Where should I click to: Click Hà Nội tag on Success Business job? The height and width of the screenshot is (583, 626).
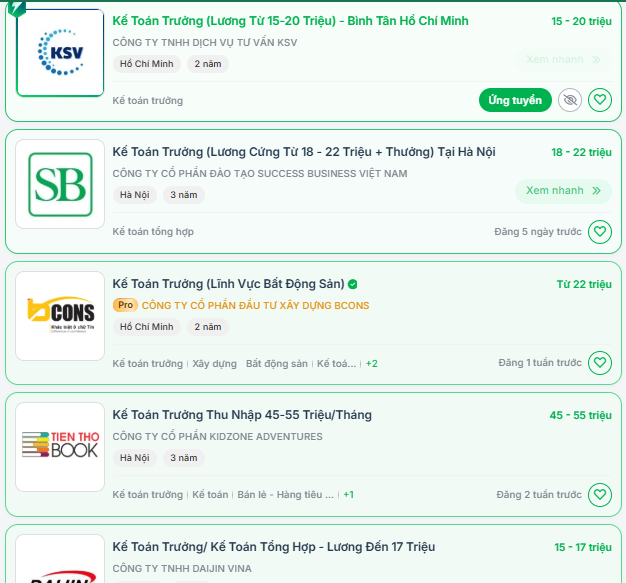135,195
